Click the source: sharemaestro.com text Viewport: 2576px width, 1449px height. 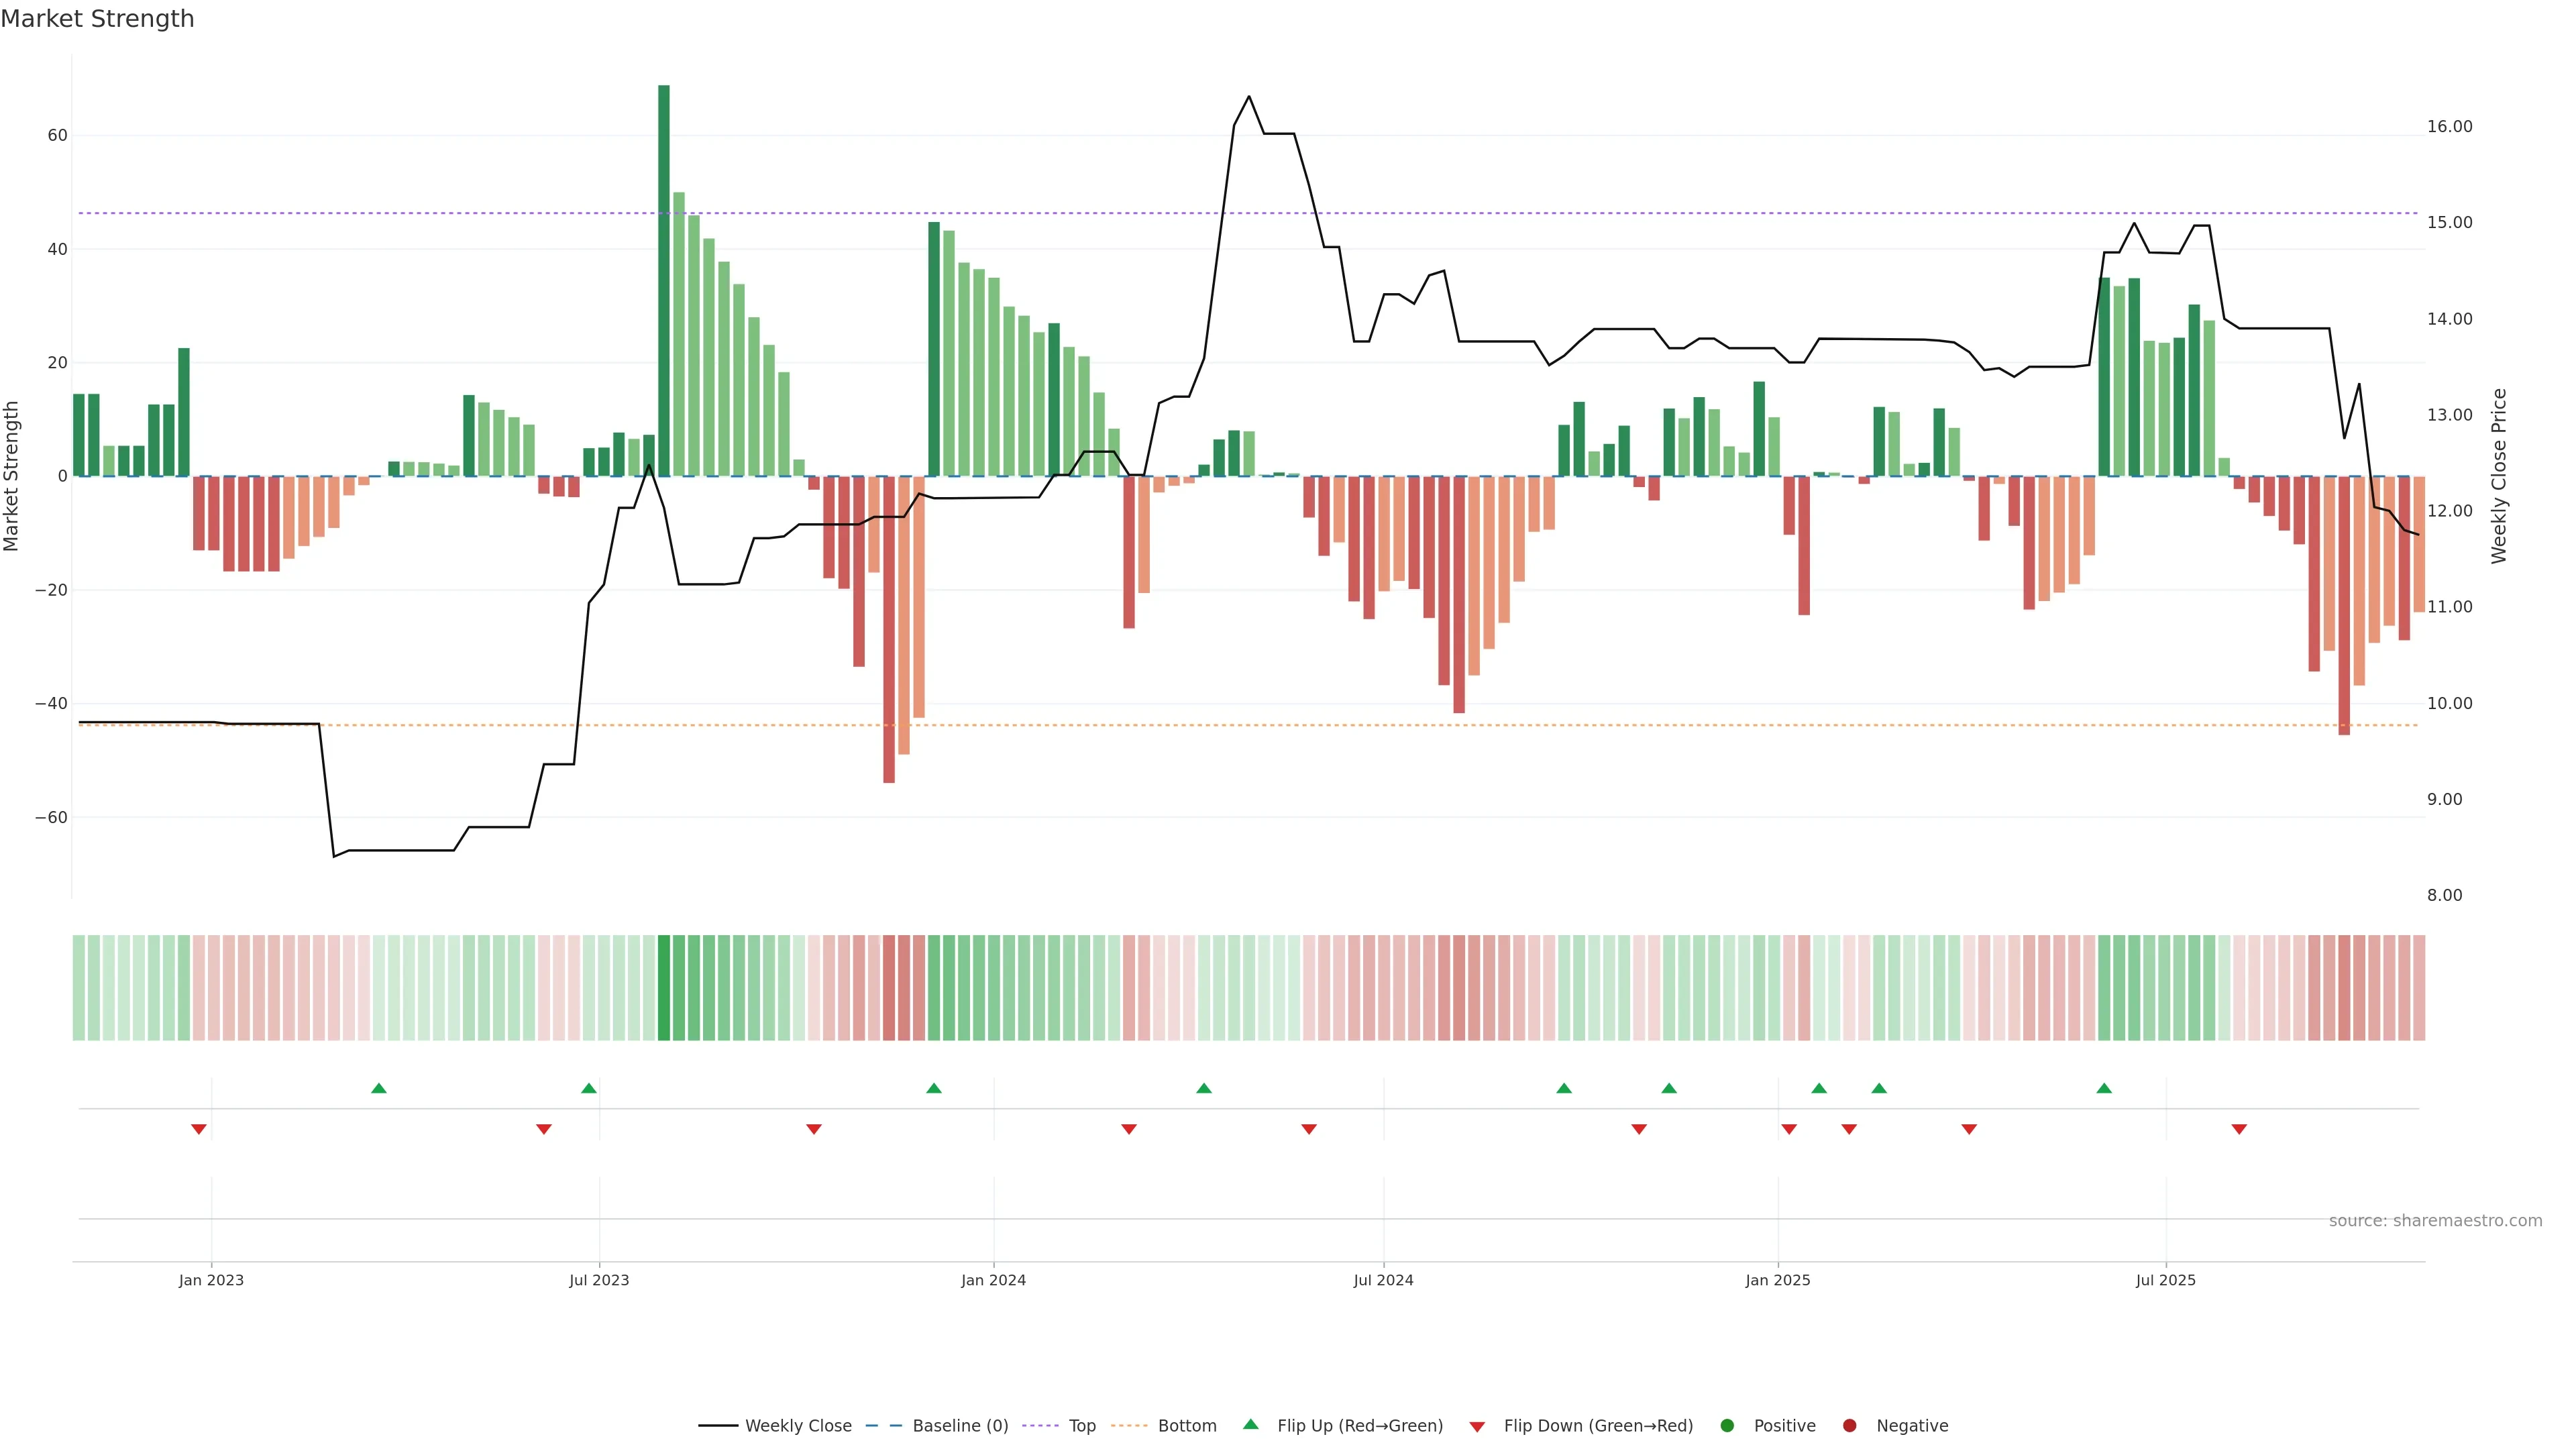click(2435, 1221)
